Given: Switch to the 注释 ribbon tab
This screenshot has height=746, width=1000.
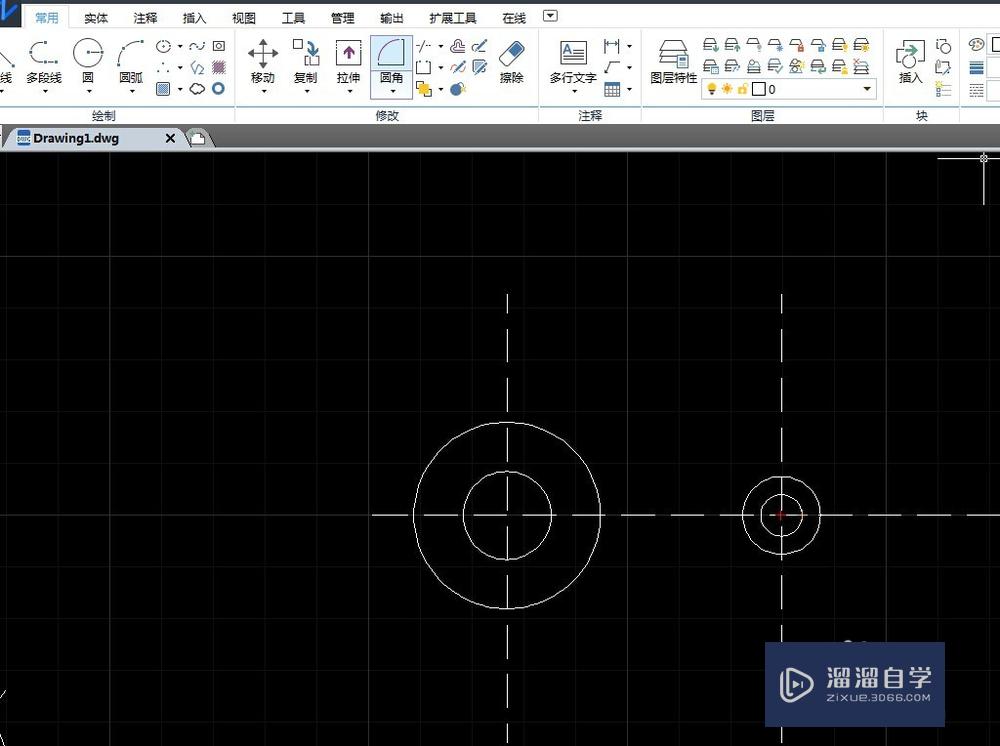Looking at the screenshot, I should (145, 18).
